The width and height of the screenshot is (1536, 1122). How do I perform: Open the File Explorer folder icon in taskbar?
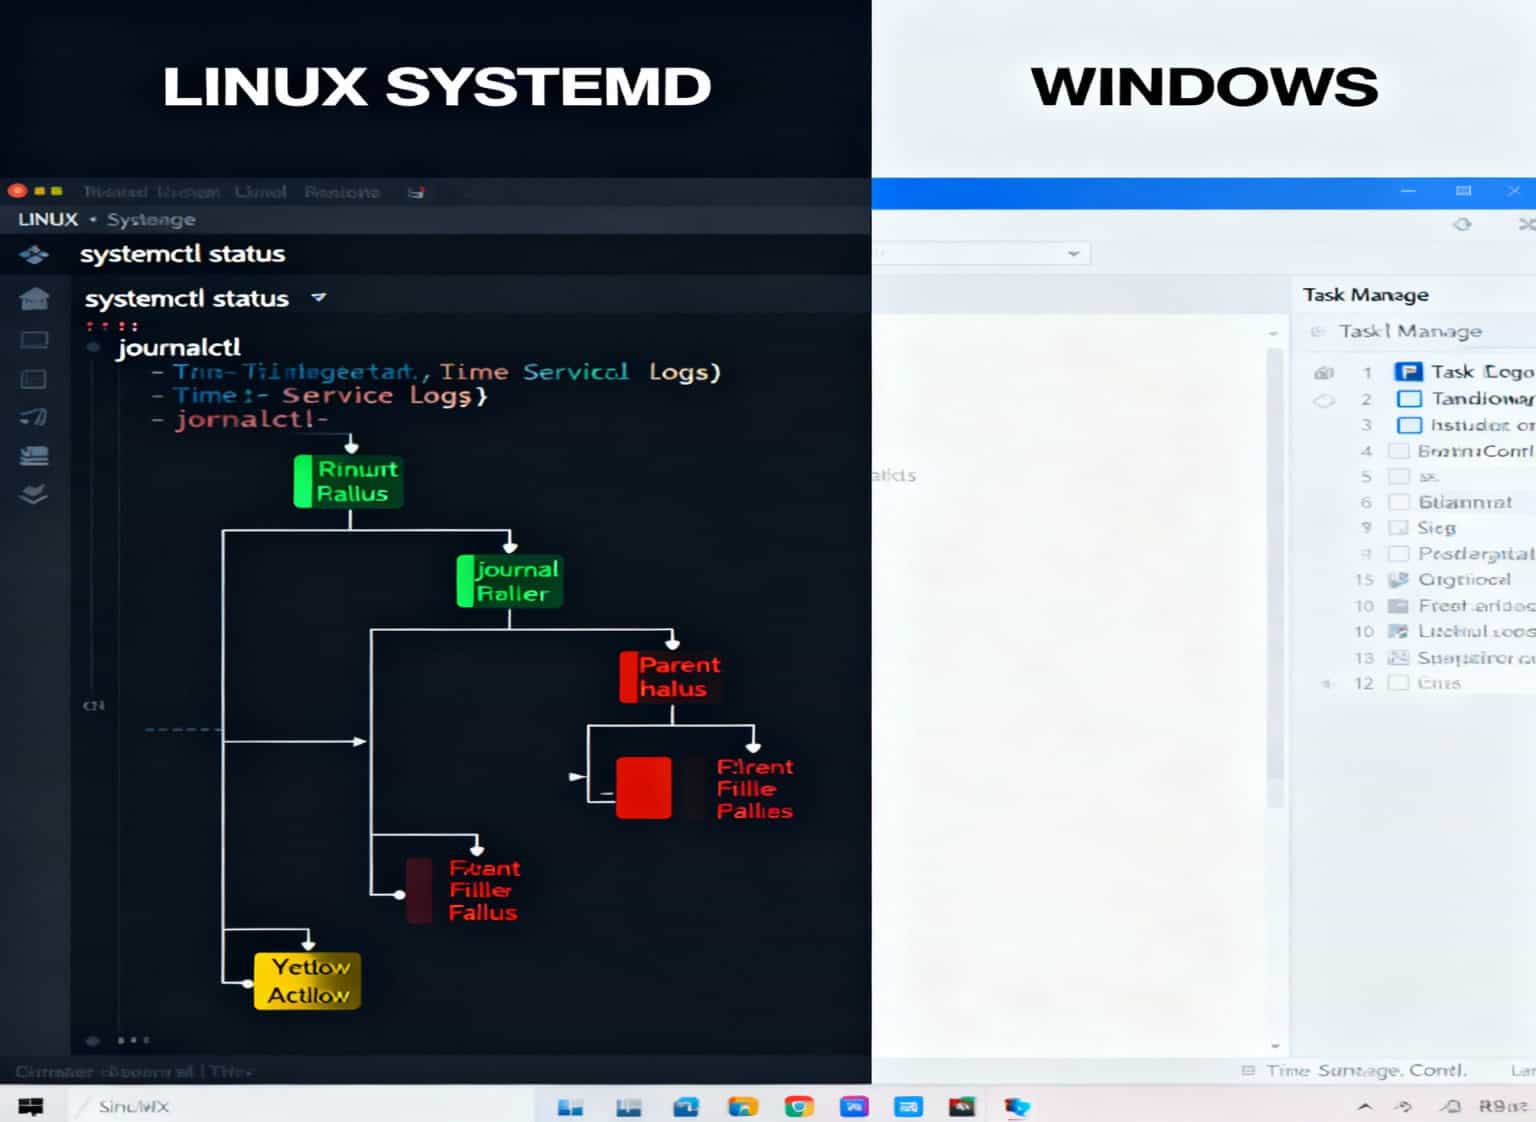point(742,1106)
